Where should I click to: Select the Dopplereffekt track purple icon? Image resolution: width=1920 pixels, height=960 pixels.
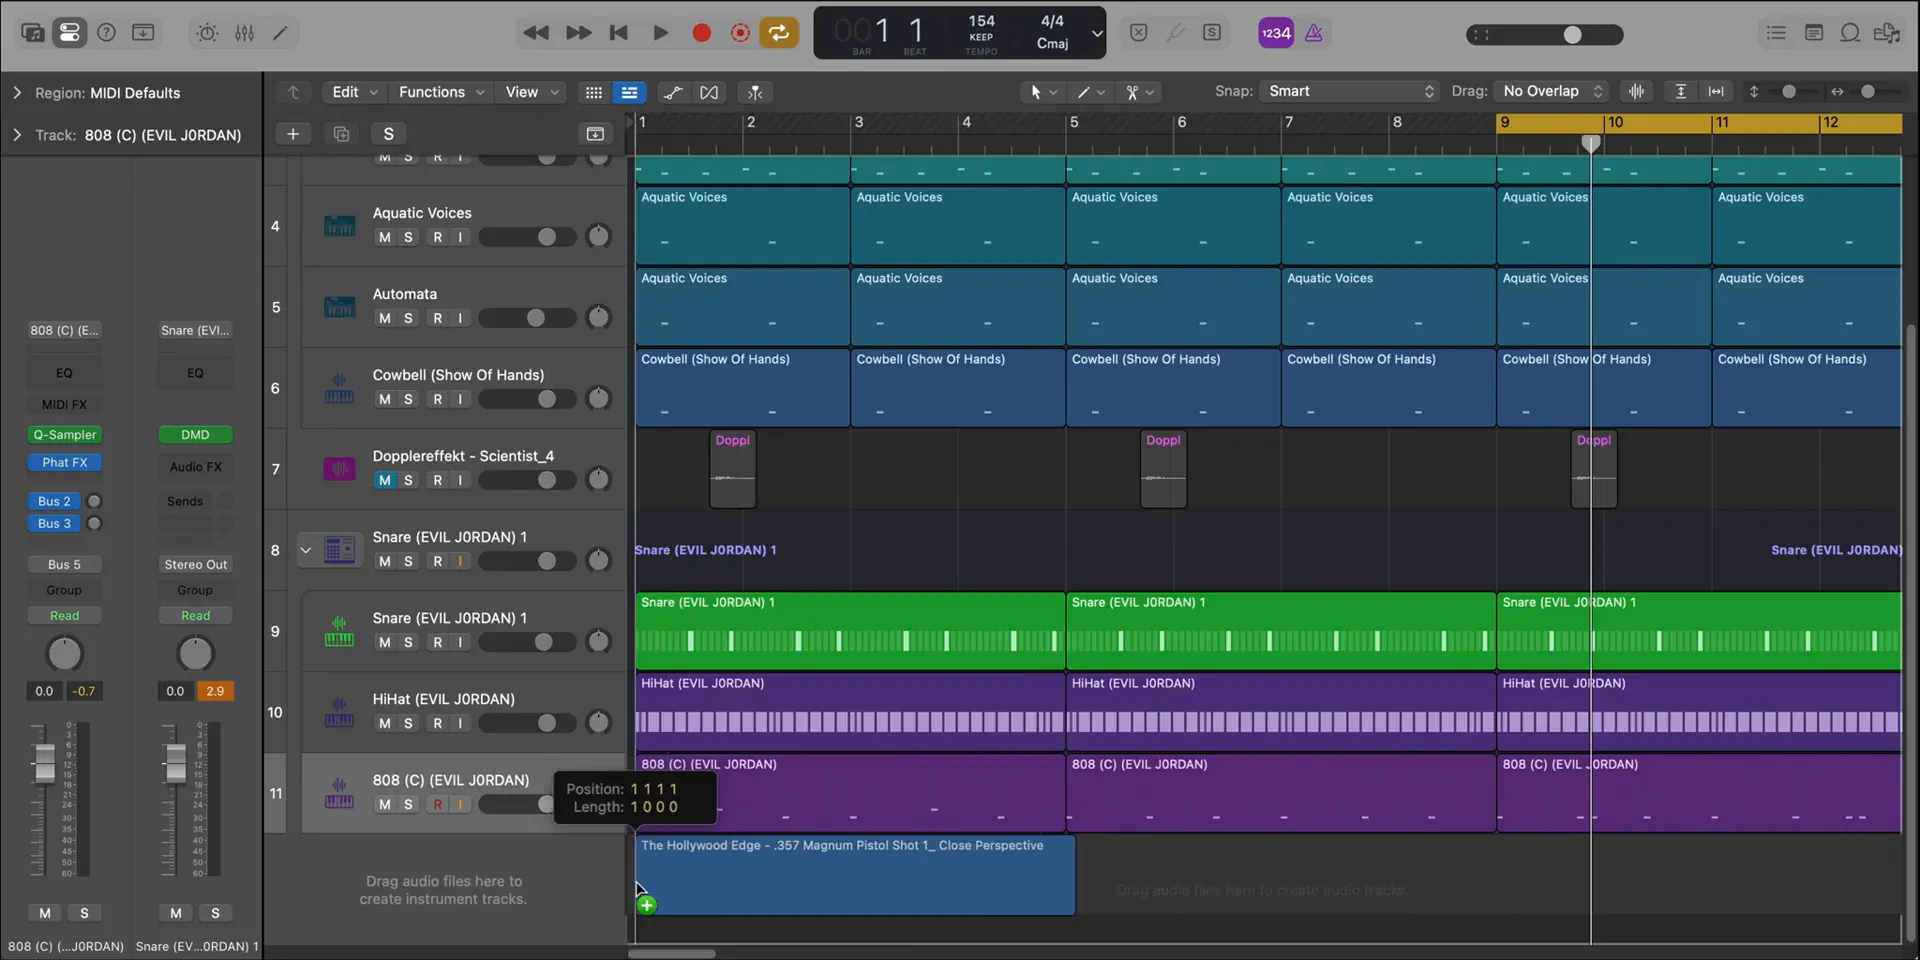[339, 468]
